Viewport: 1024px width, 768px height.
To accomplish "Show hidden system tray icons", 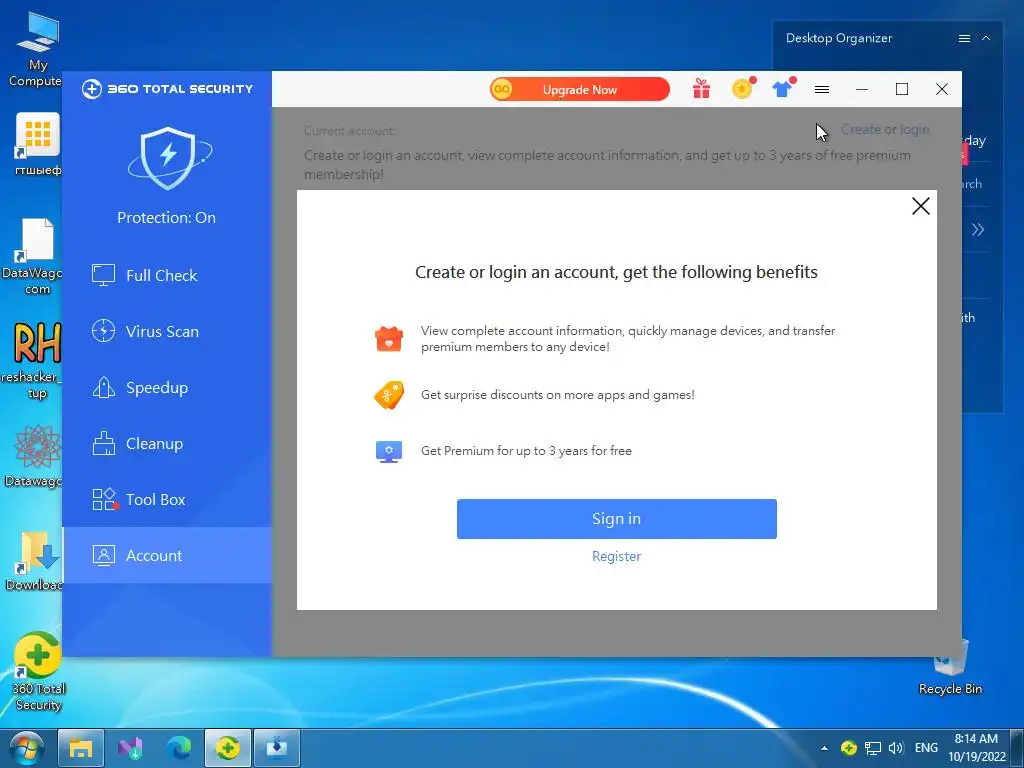I will [x=824, y=748].
